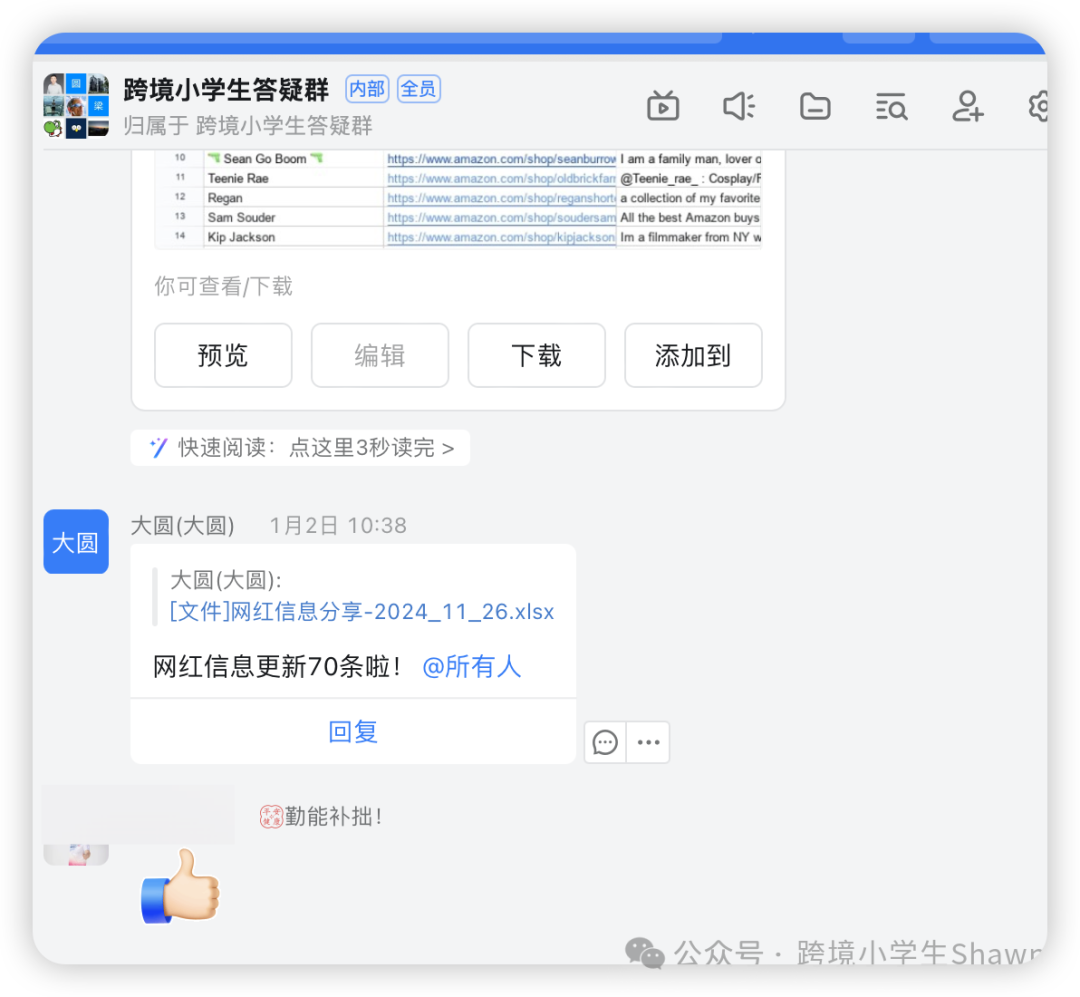This screenshot has width=1080, height=997.
Task: Click the 内部 tag beside the group name
Action: coord(366,88)
